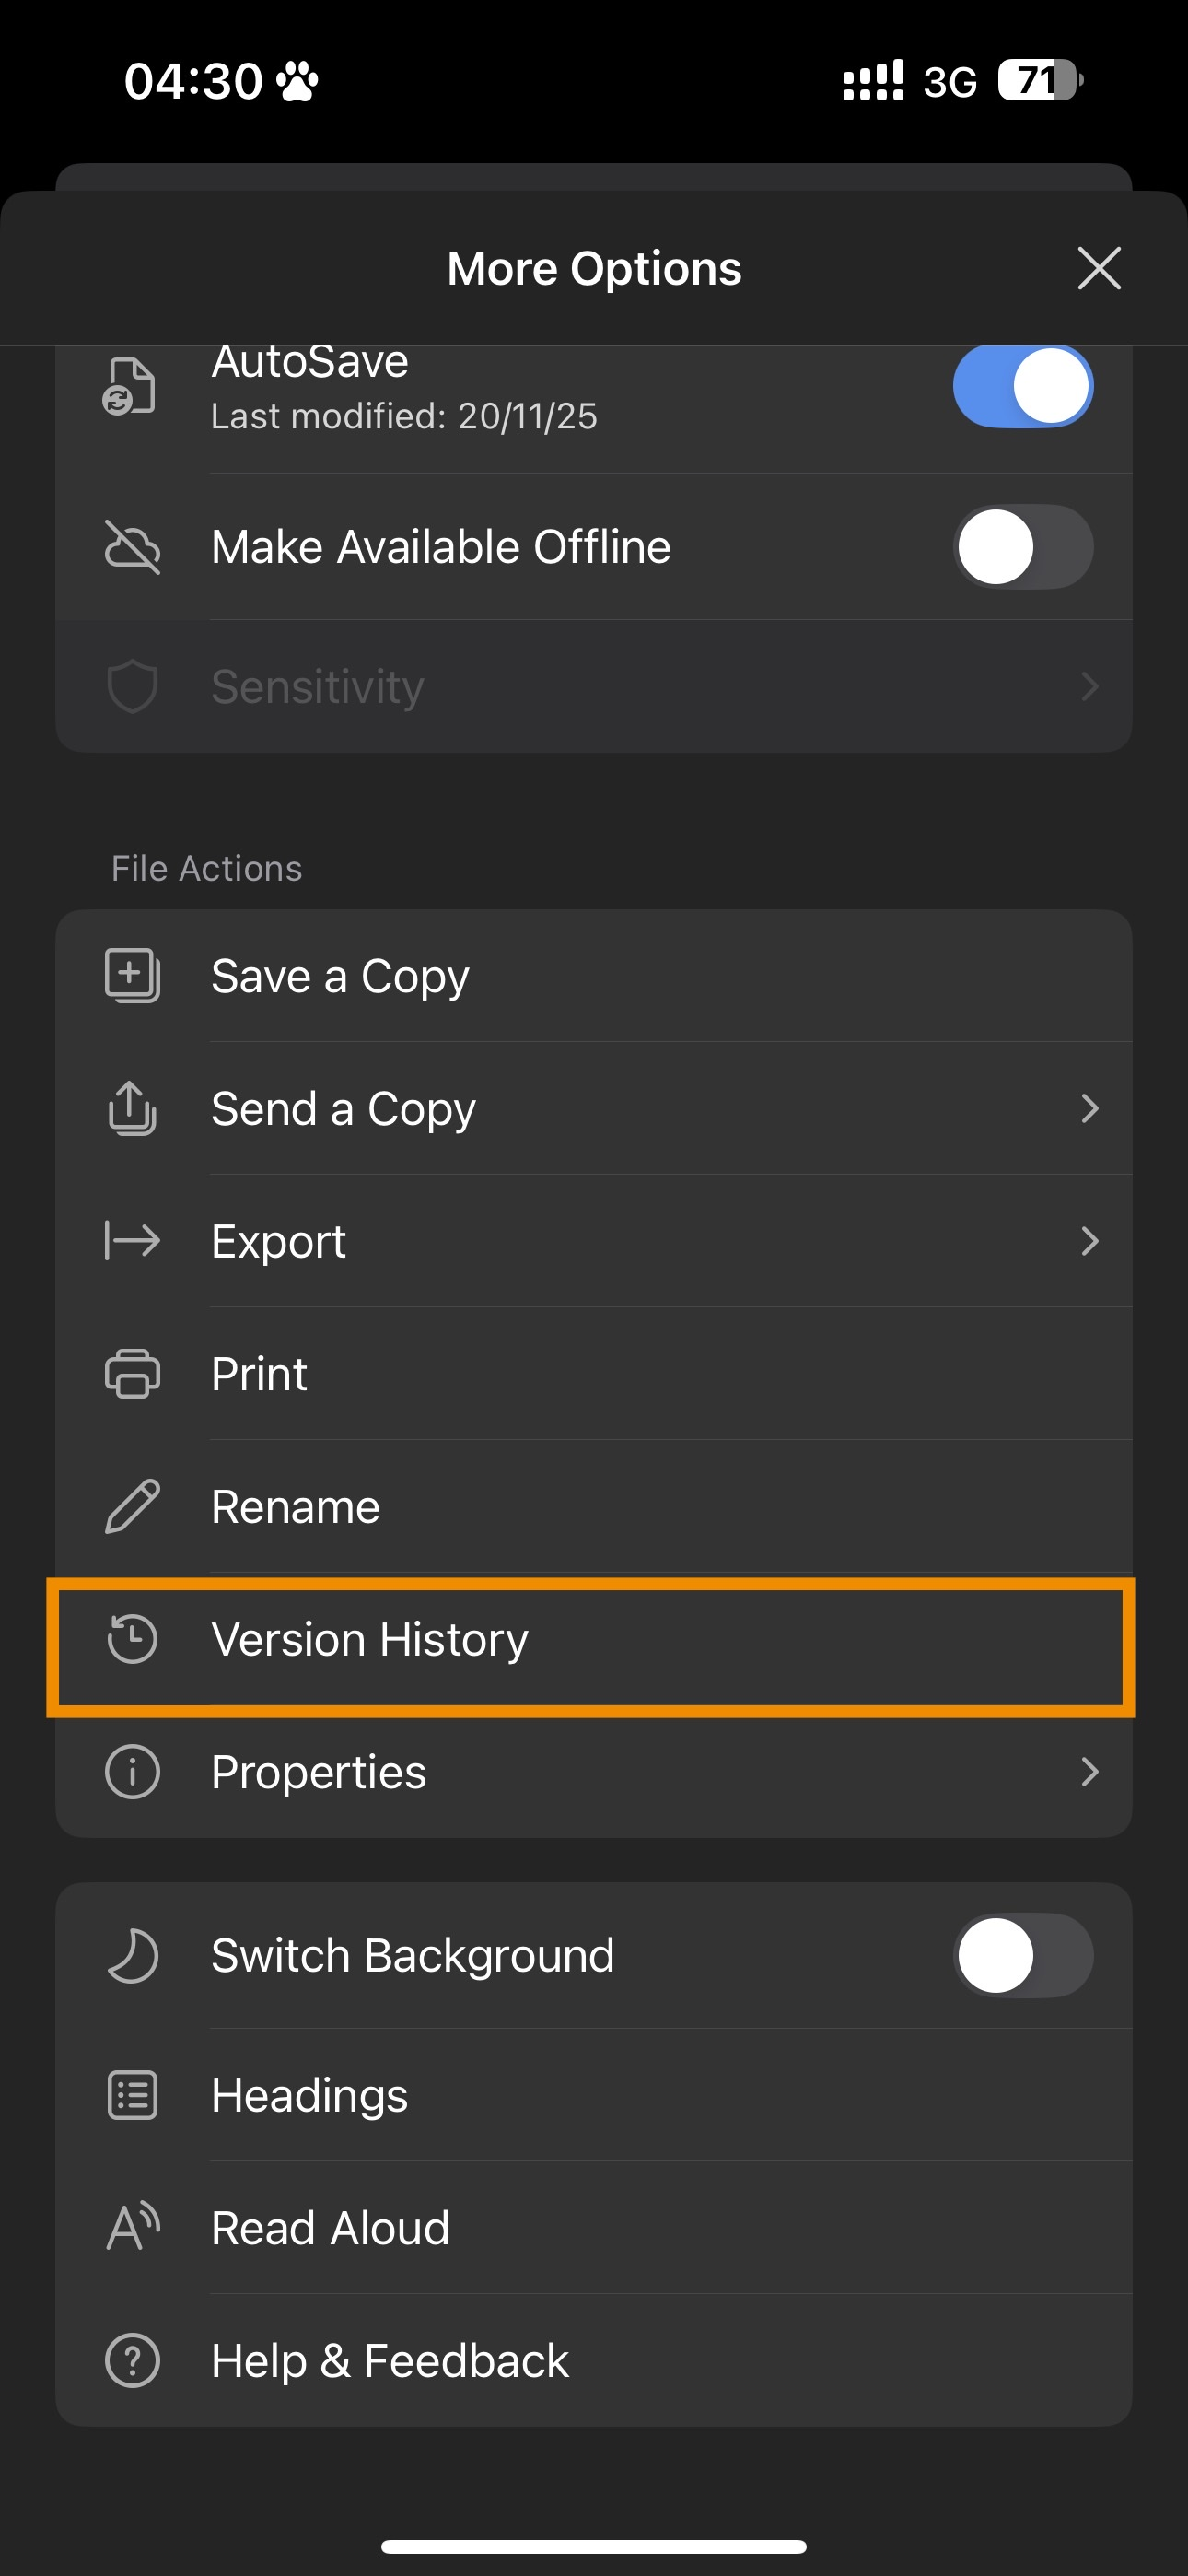Viewport: 1188px width, 2576px height.
Task: Tap the Rename label text
Action: (295, 1506)
